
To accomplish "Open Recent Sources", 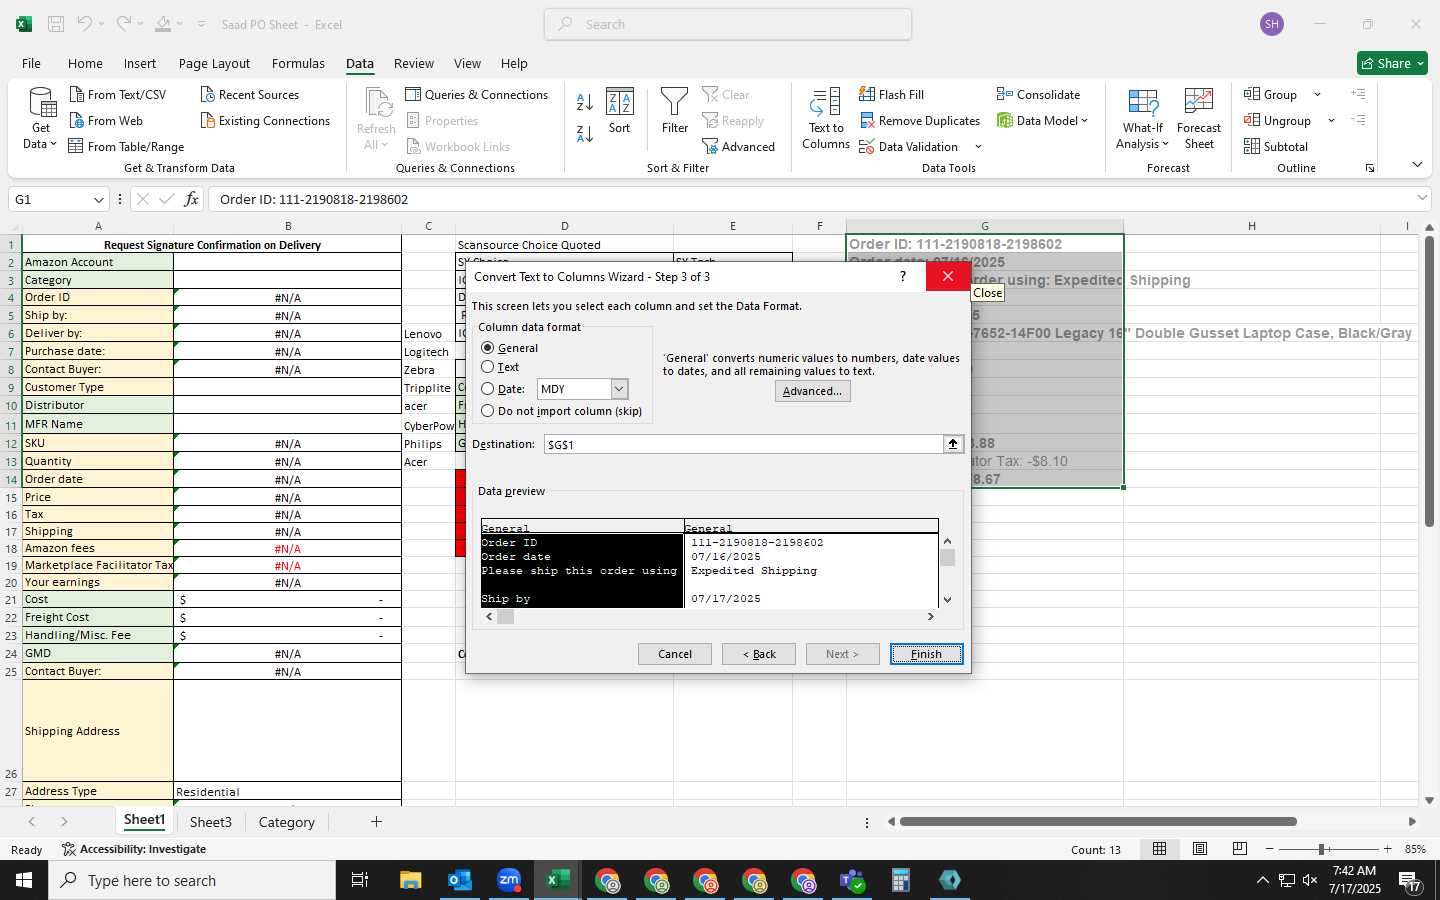I will 250,94.
